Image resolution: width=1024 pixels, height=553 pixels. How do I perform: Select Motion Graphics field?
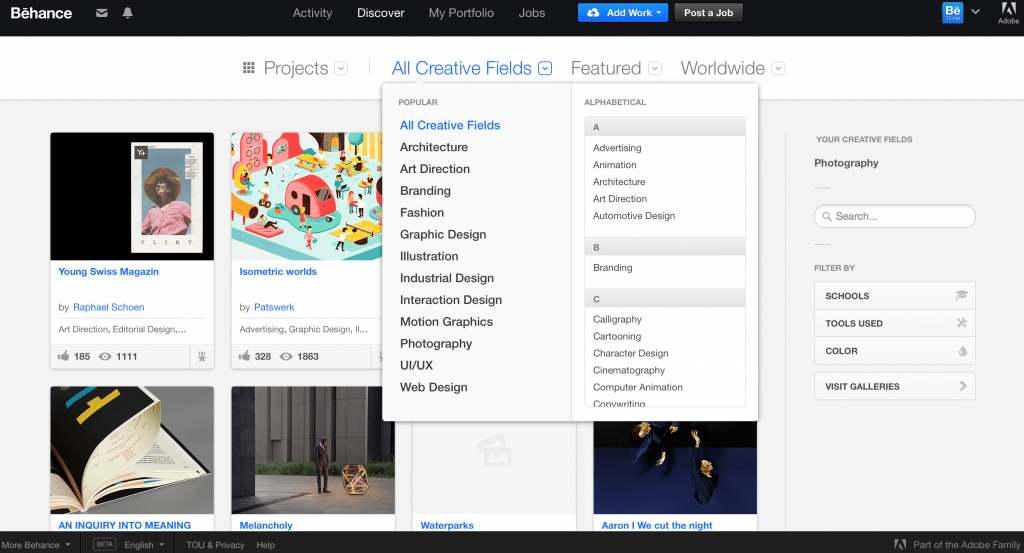click(446, 321)
